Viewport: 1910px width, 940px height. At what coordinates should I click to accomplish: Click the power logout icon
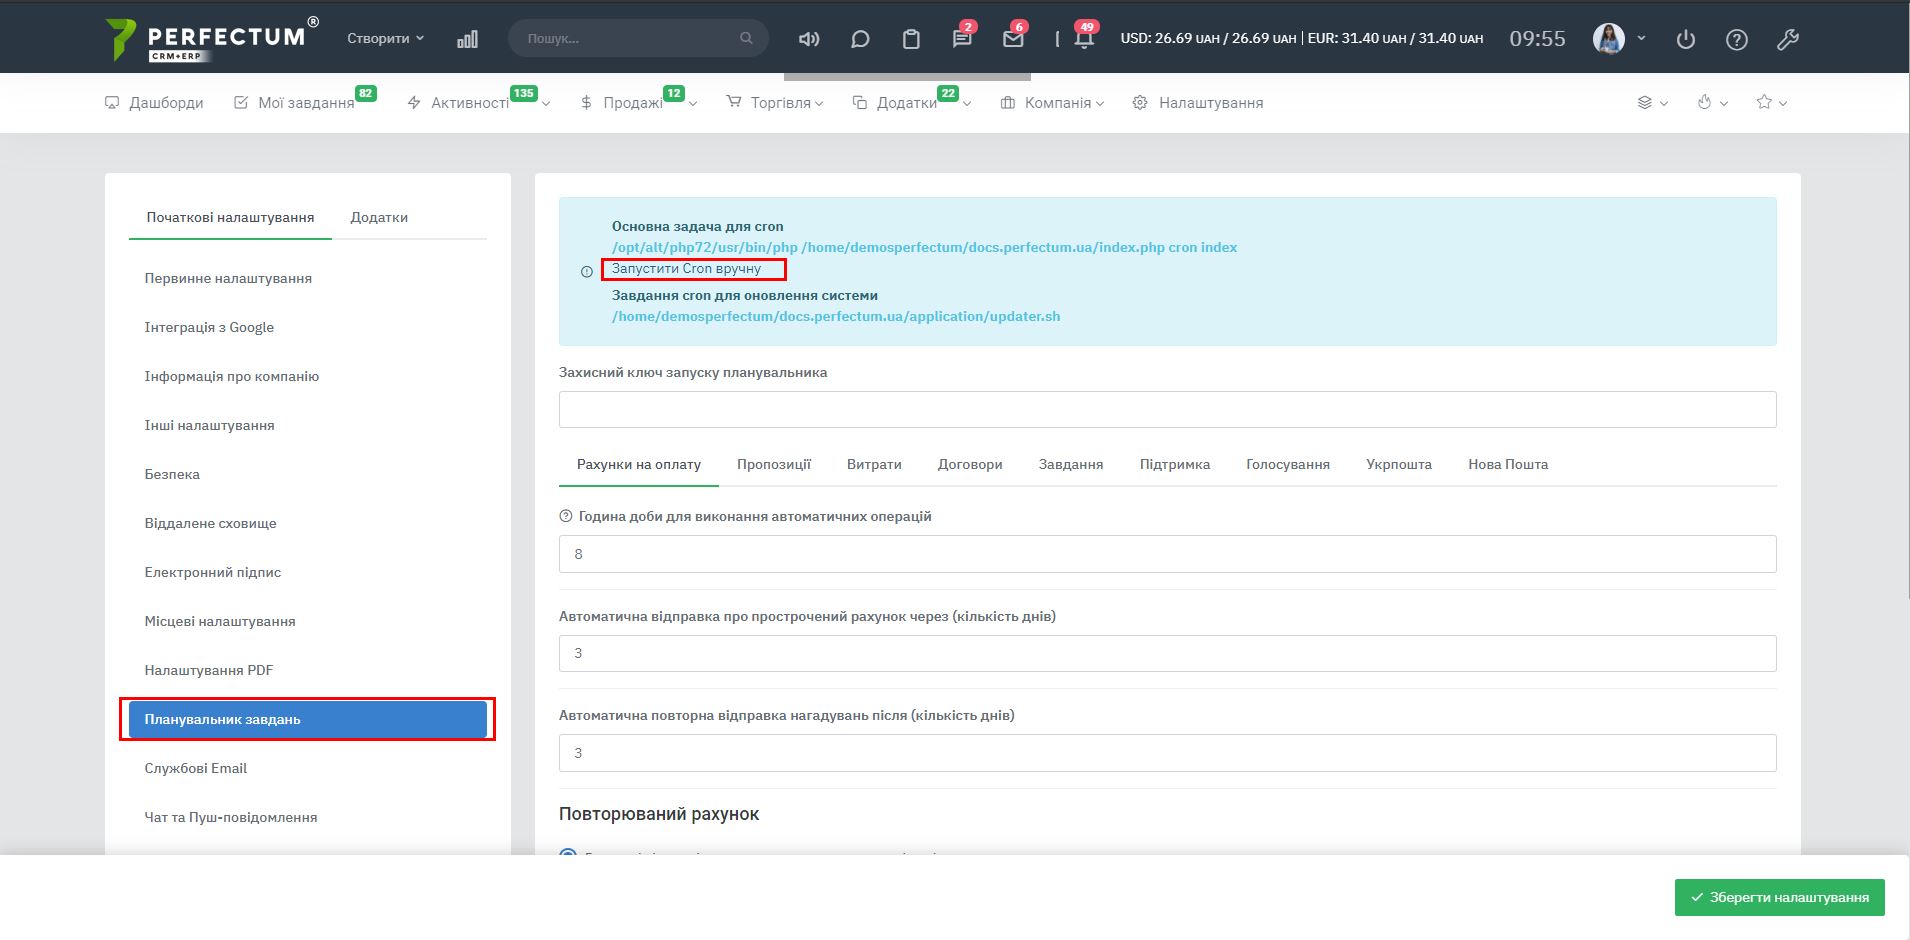[x=1686, y=39]
